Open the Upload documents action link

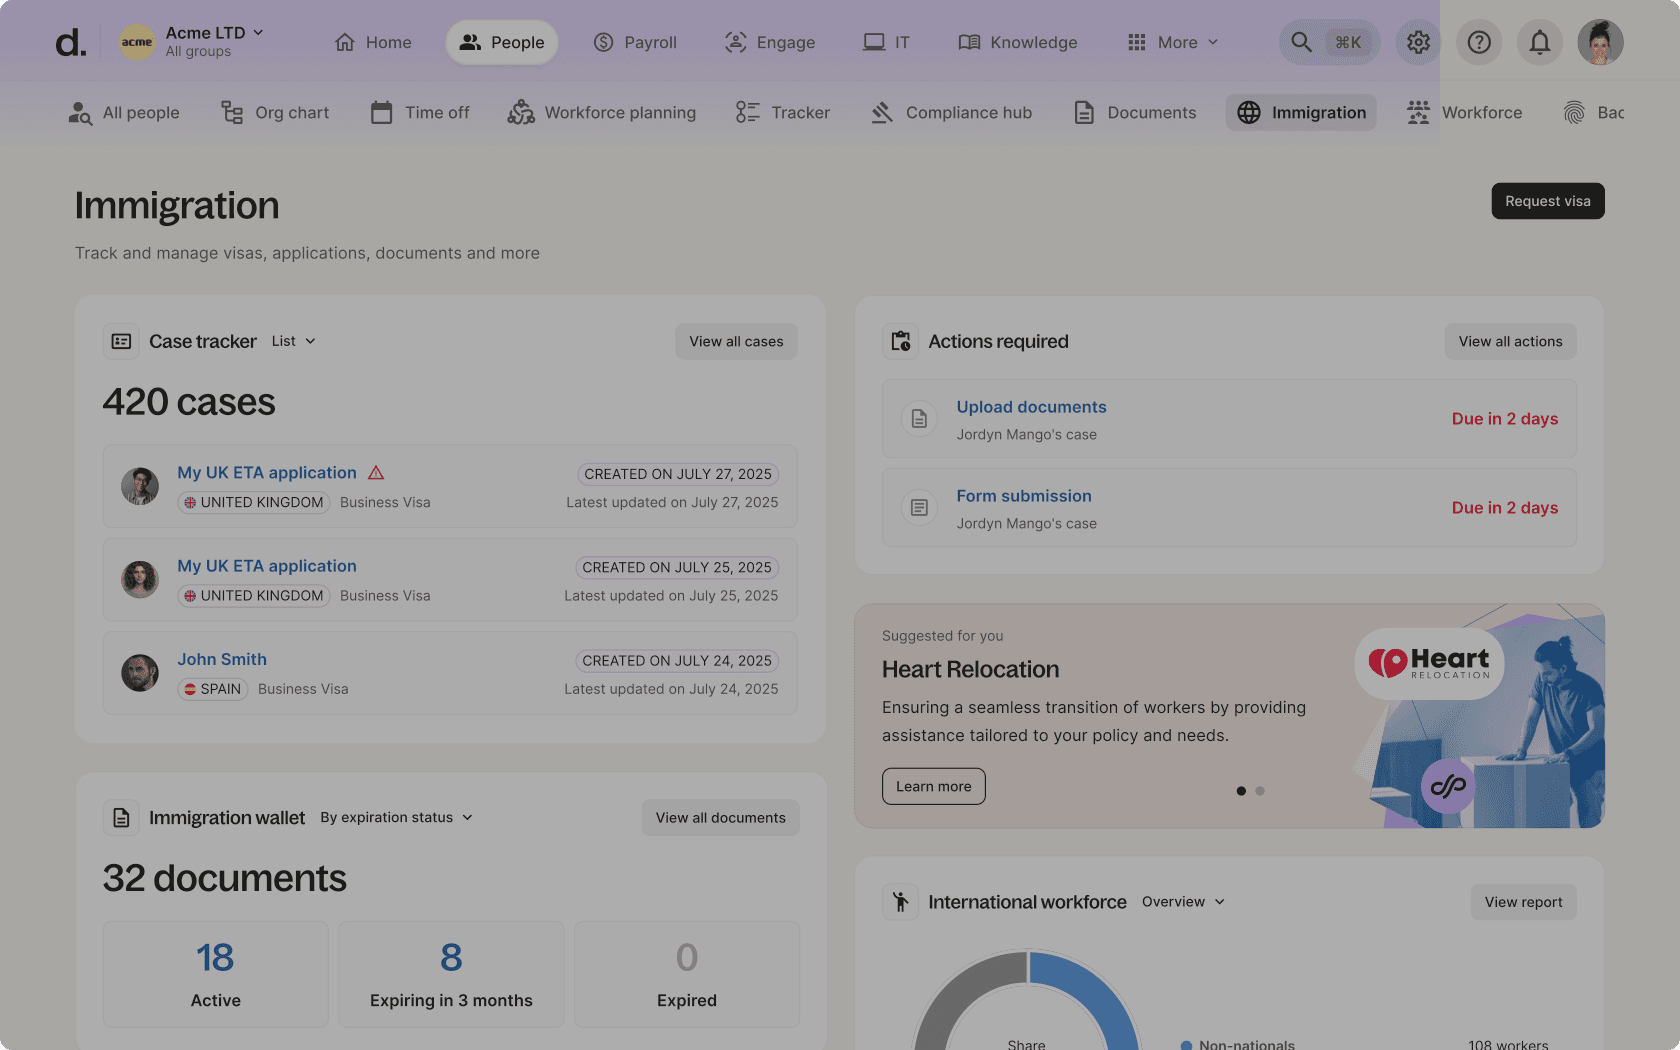[x=1031, y=407]
